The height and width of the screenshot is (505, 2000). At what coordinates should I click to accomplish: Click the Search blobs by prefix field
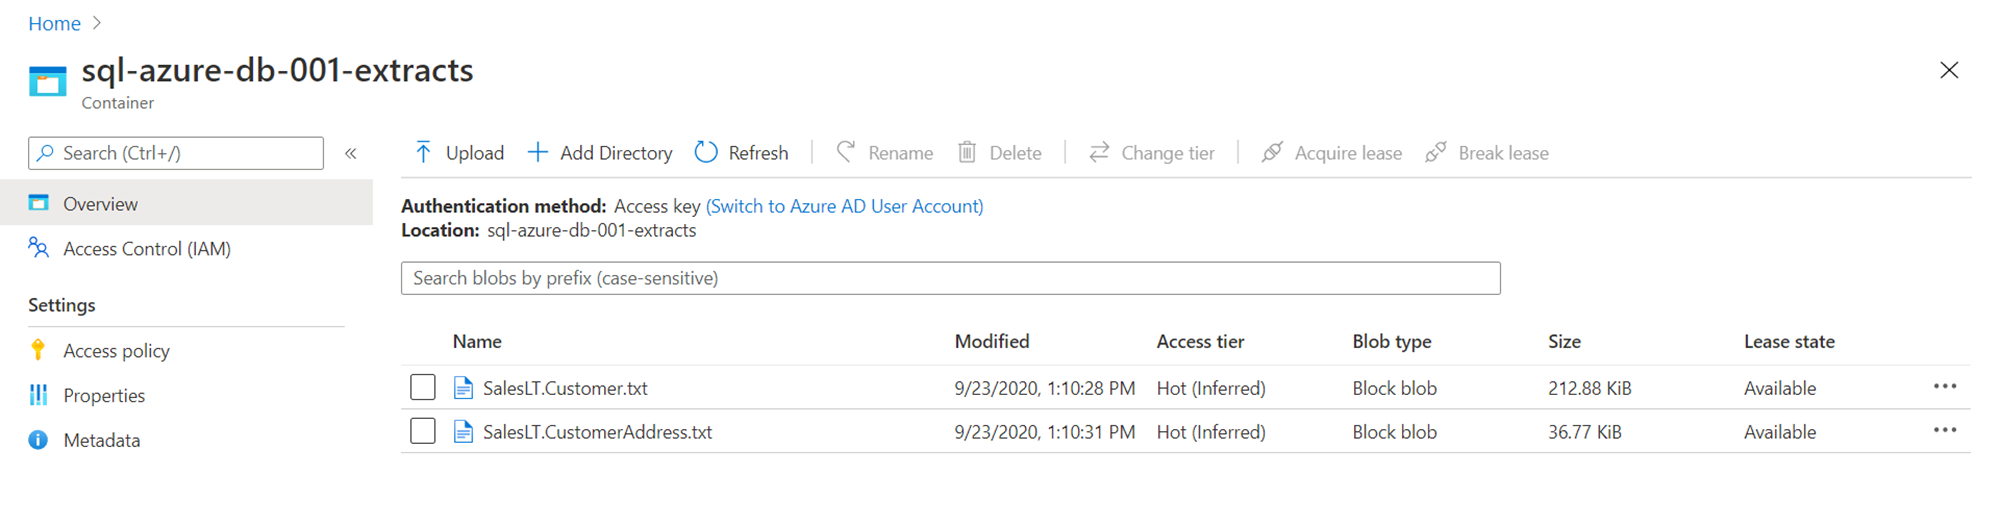coord(950,278)
